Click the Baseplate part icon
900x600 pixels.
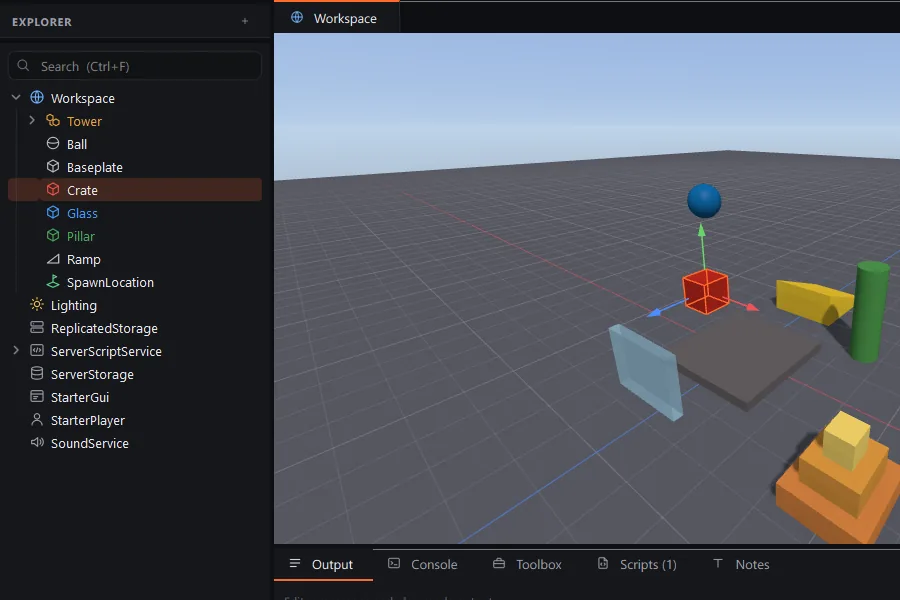coord(53,167)
